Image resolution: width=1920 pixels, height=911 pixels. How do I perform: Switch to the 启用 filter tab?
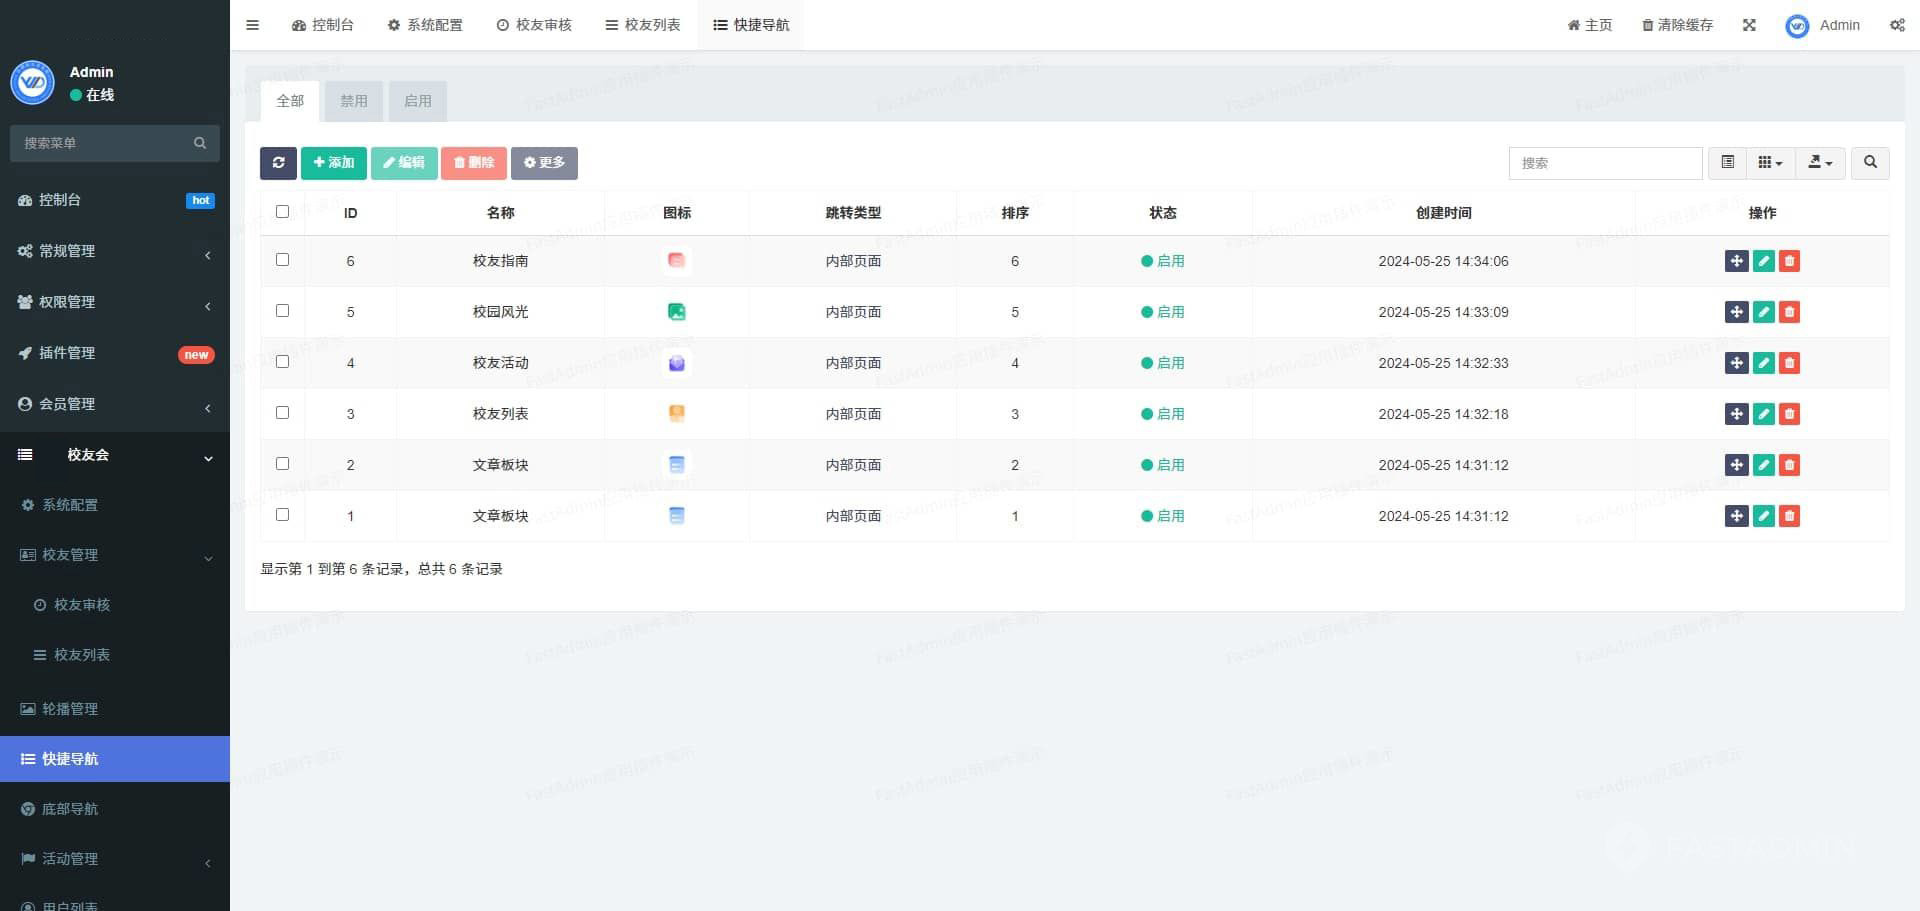(418, 101)
